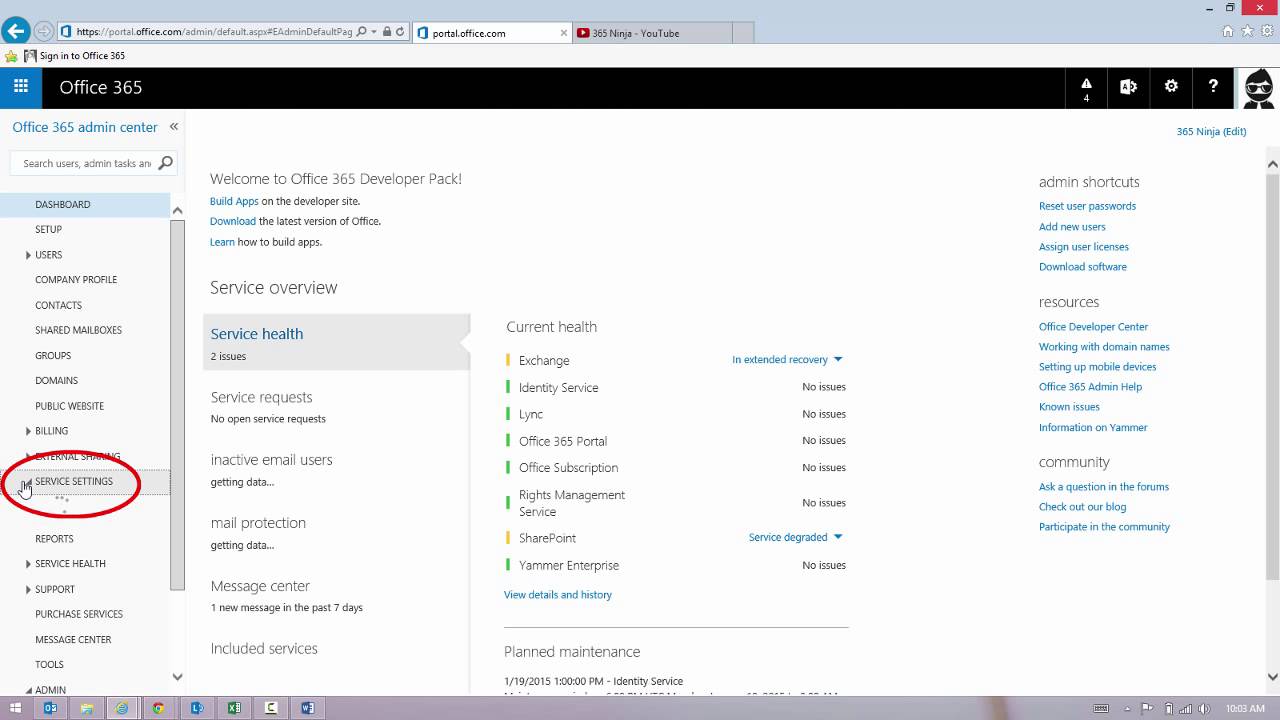Click the favorites bar add star icon
The width and height of the screenshot is (1280, 720).
click(x=11, y=56)
